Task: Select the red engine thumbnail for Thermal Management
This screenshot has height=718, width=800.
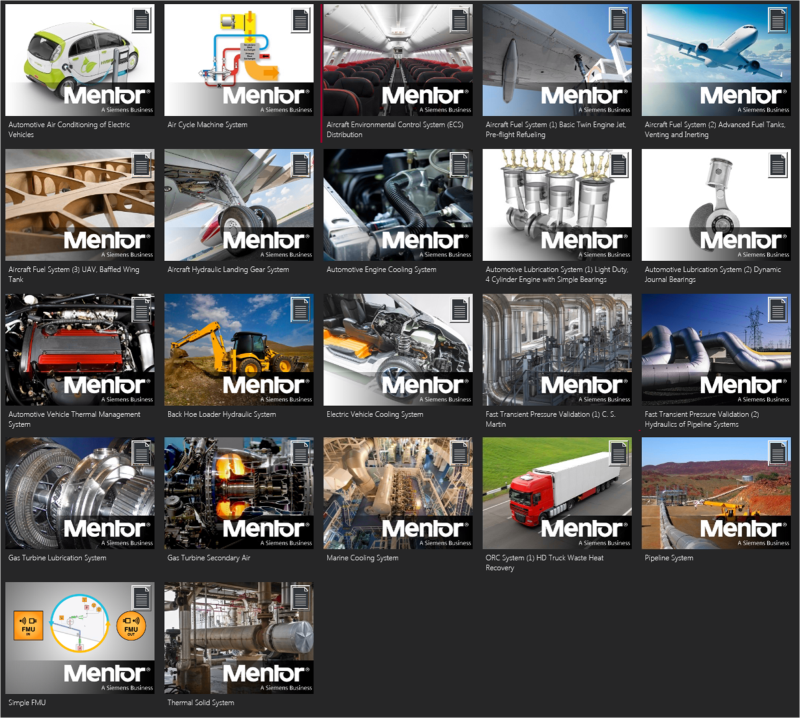Action: 80,350
